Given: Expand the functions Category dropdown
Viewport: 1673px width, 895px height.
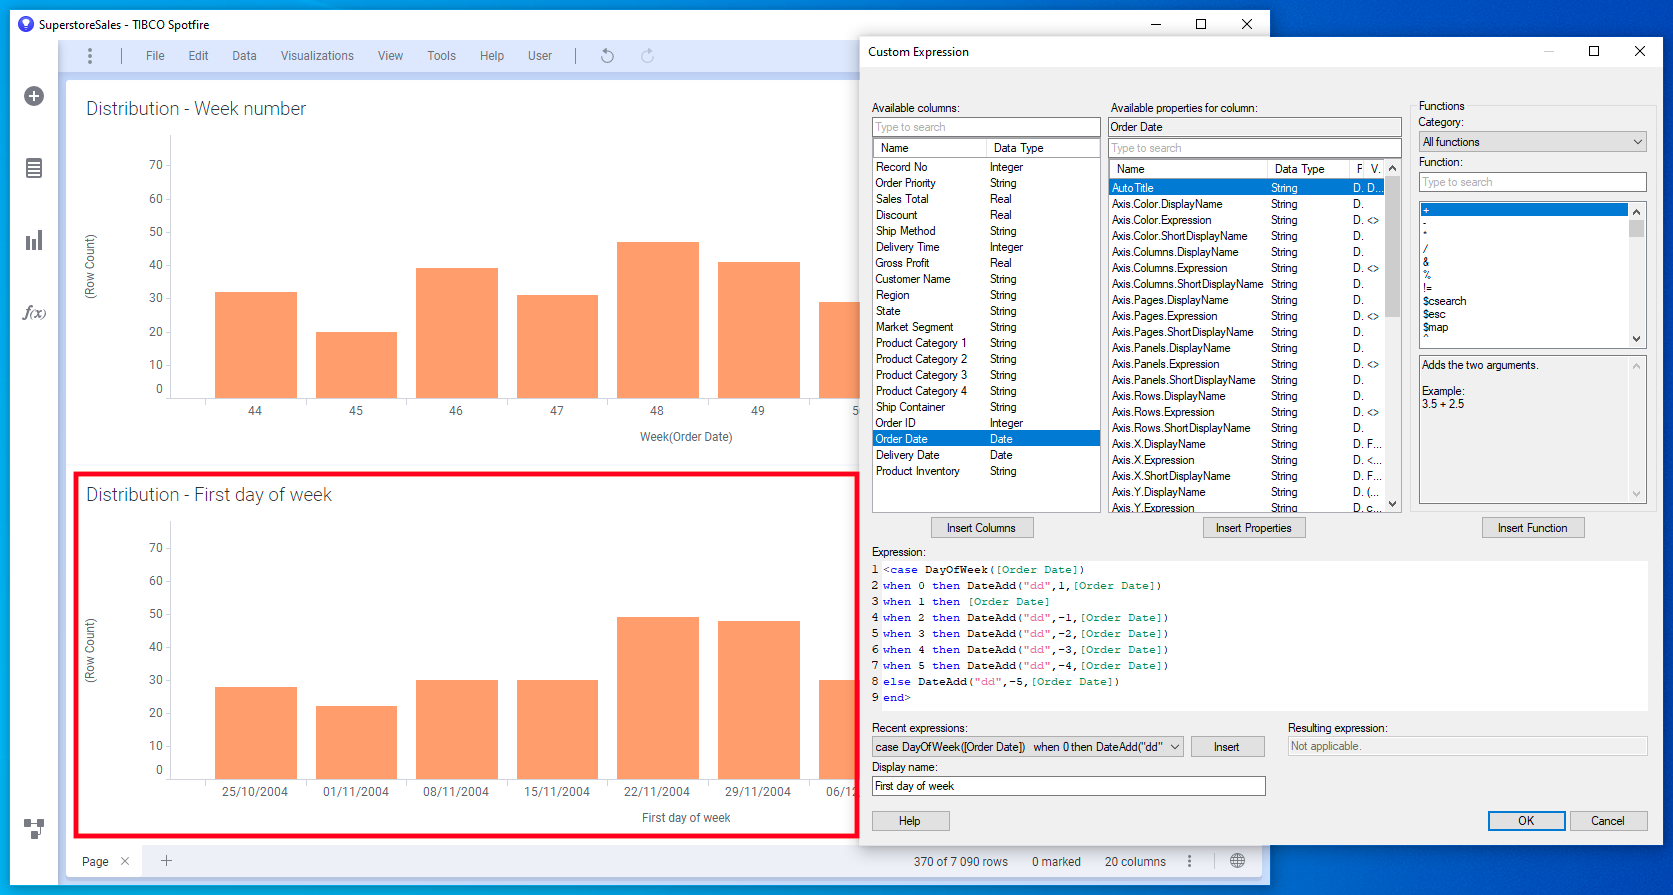Looking at the screenshot, I should click(1531, 142).
